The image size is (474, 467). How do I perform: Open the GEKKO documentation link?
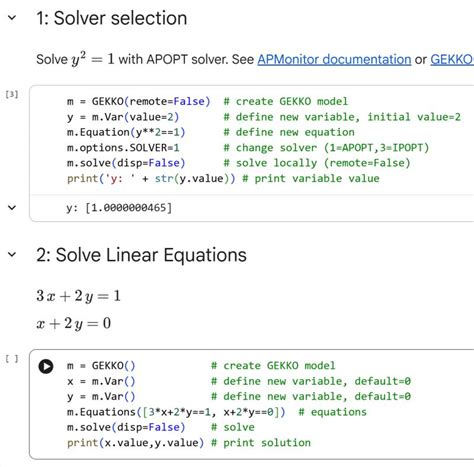(452, 59)
